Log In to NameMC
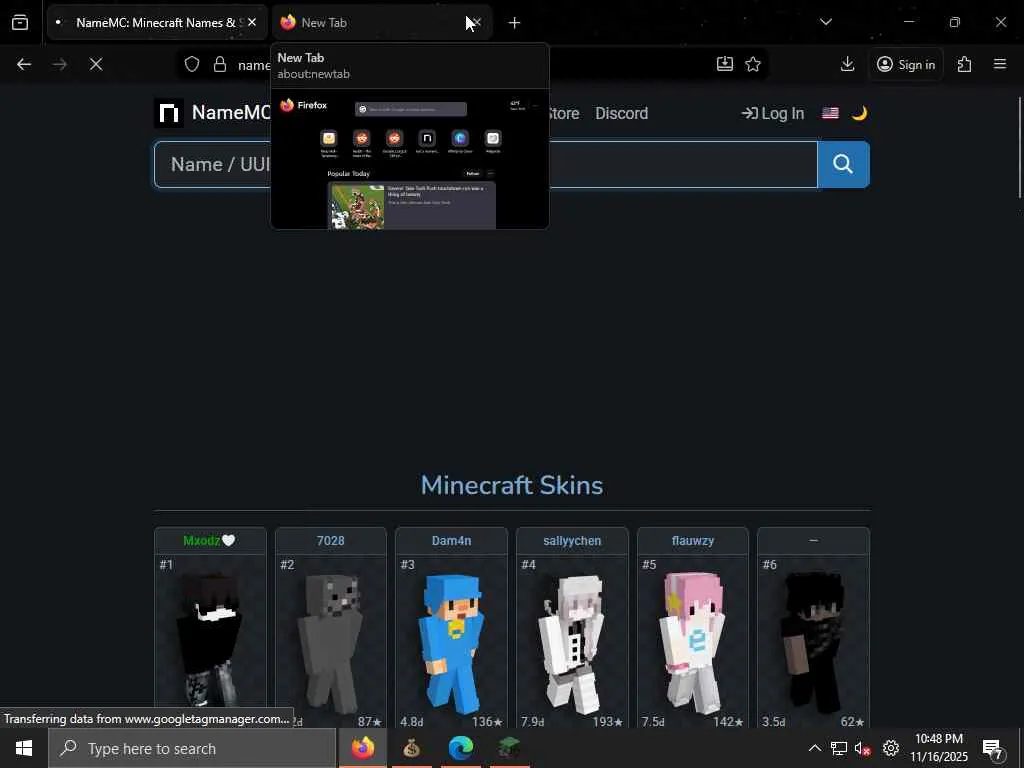 click(x=773, y=114)
